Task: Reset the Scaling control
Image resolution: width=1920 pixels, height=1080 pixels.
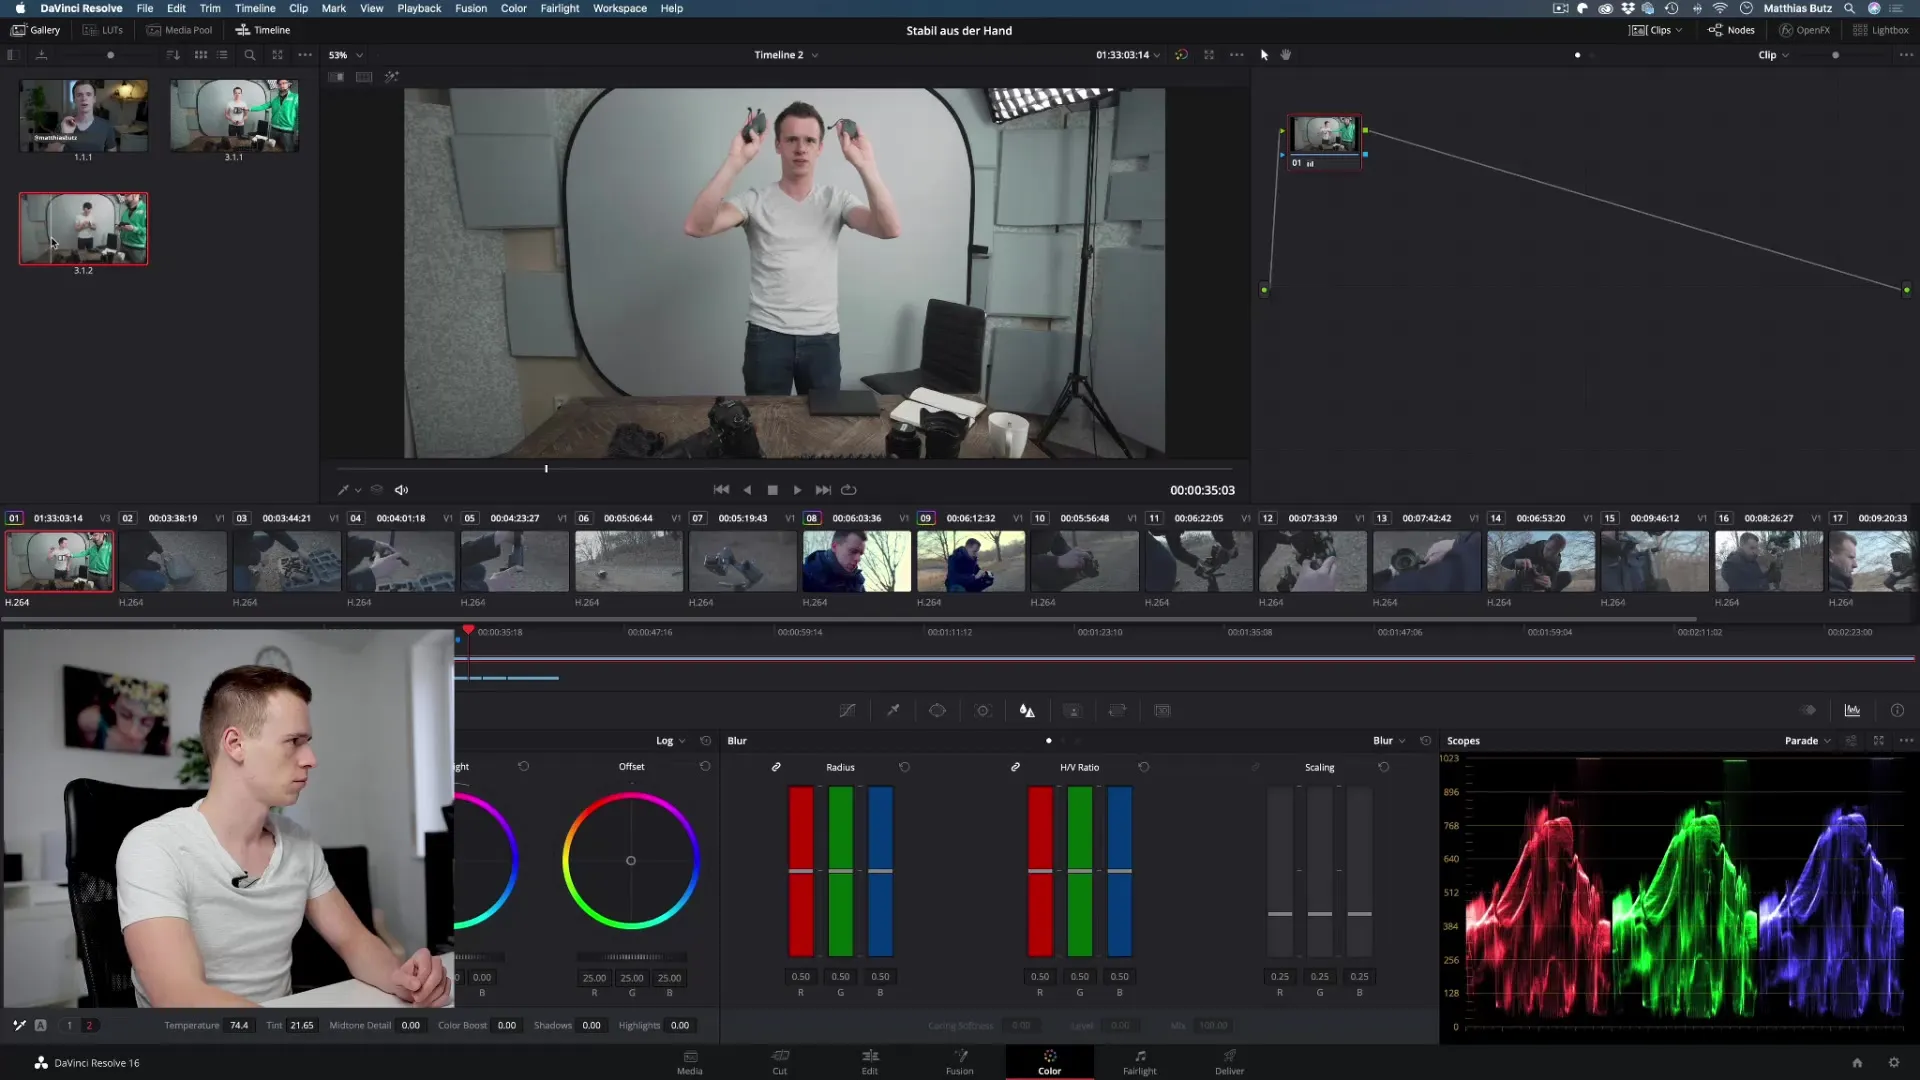Action: point(1383,767)
